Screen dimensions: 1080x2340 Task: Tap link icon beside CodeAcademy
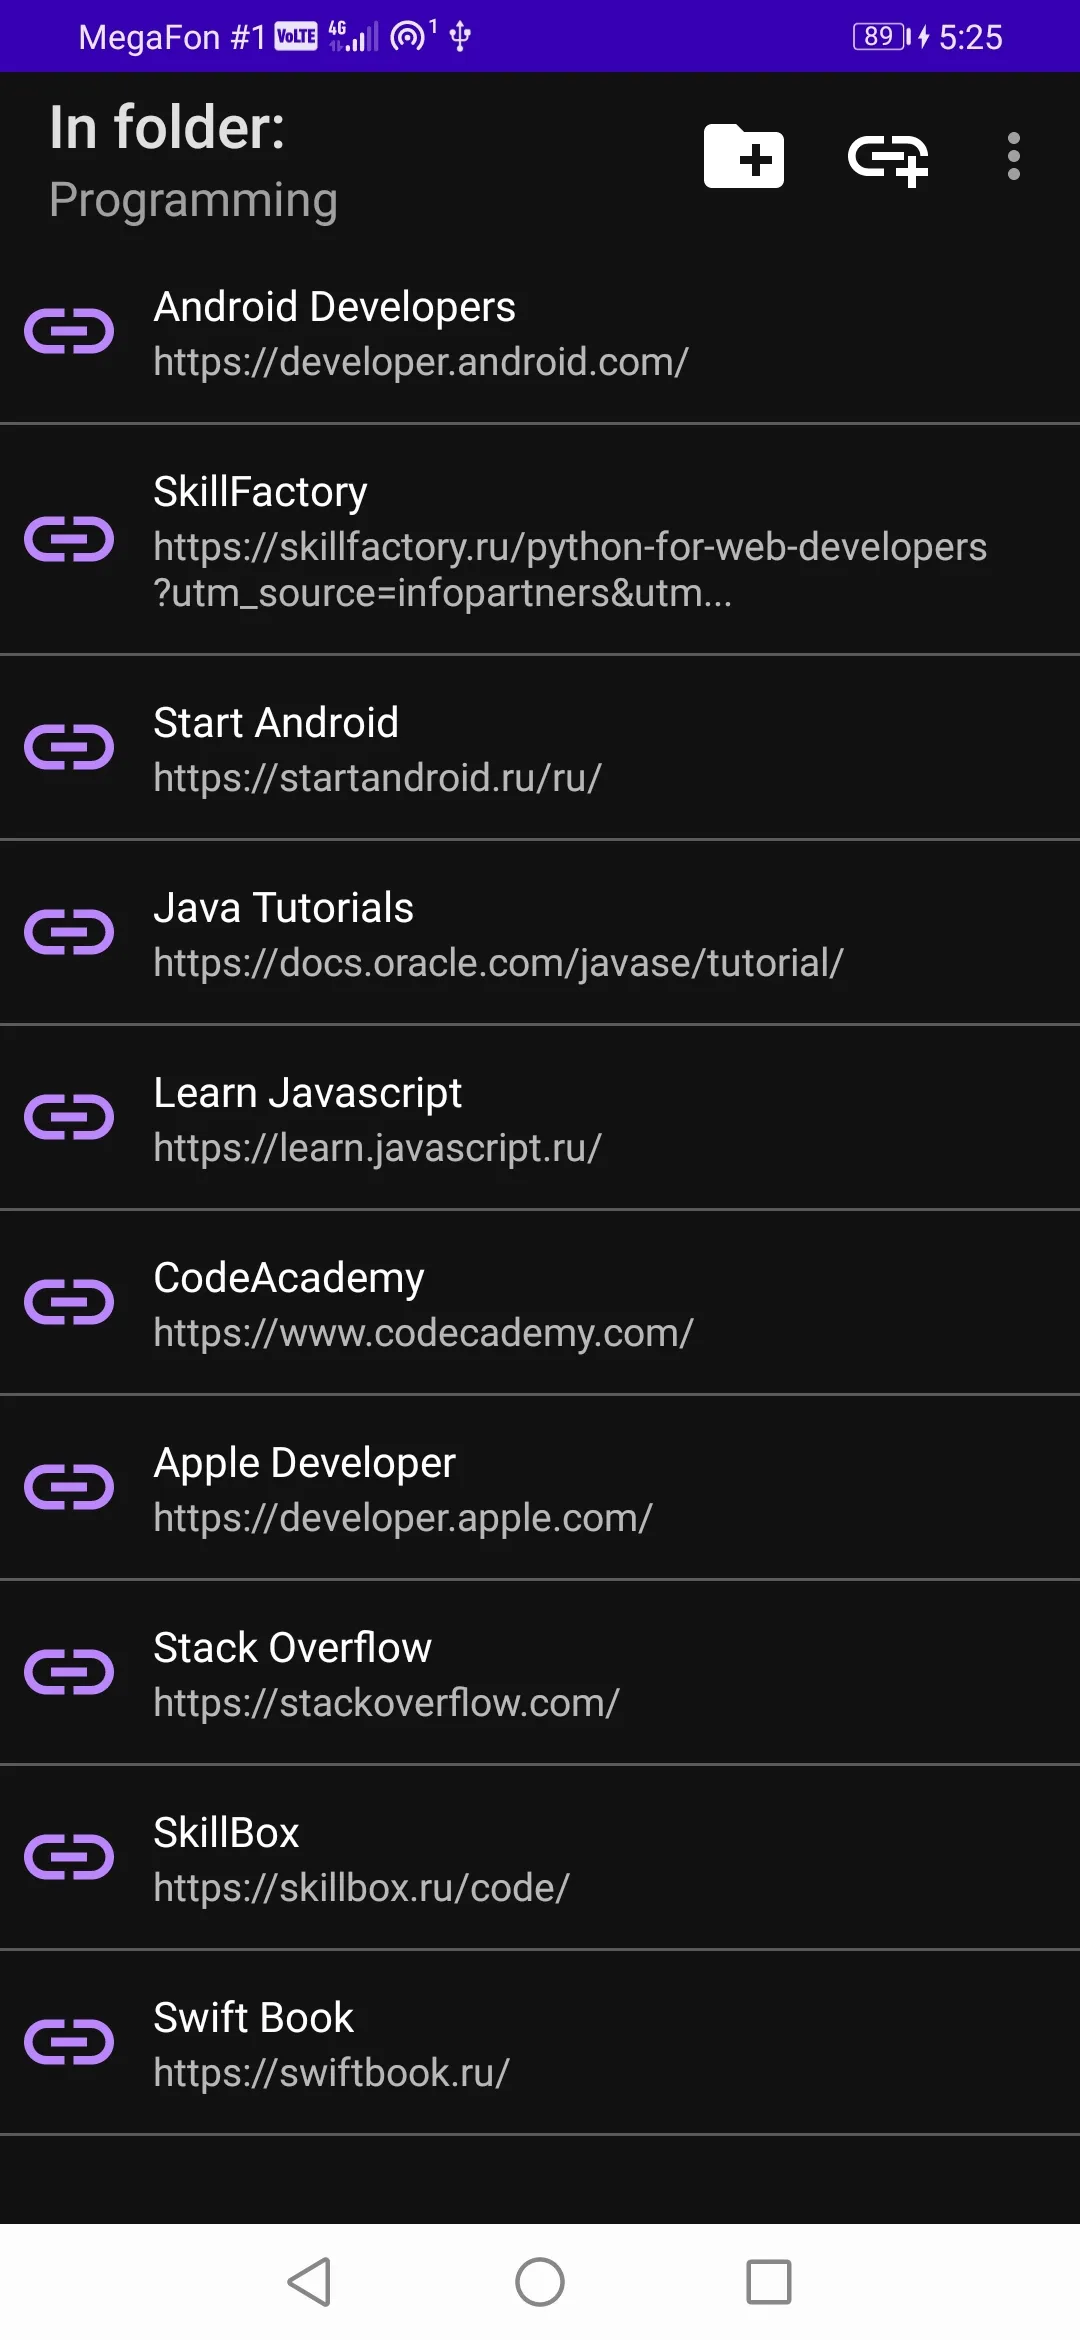click(69, 1303)
